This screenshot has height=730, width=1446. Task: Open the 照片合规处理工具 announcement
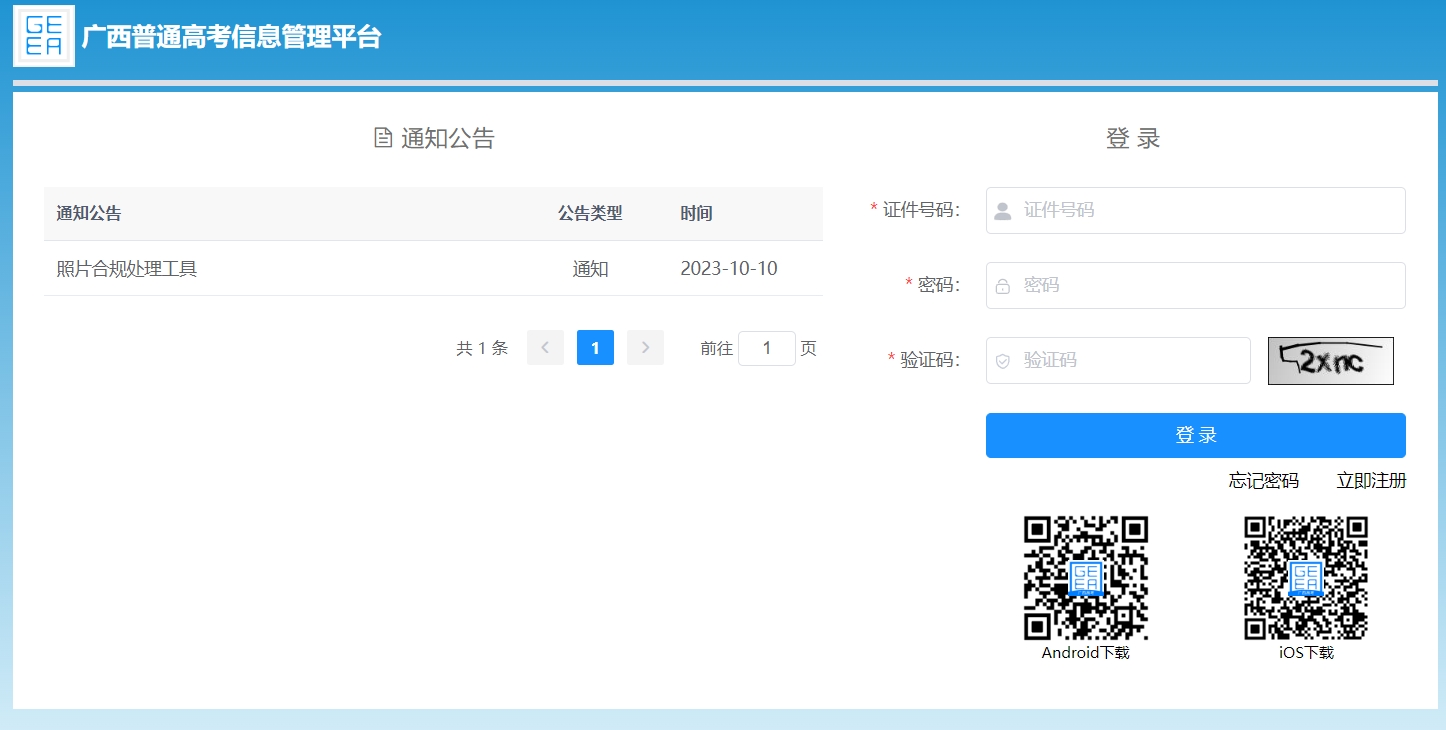[126, 268]
